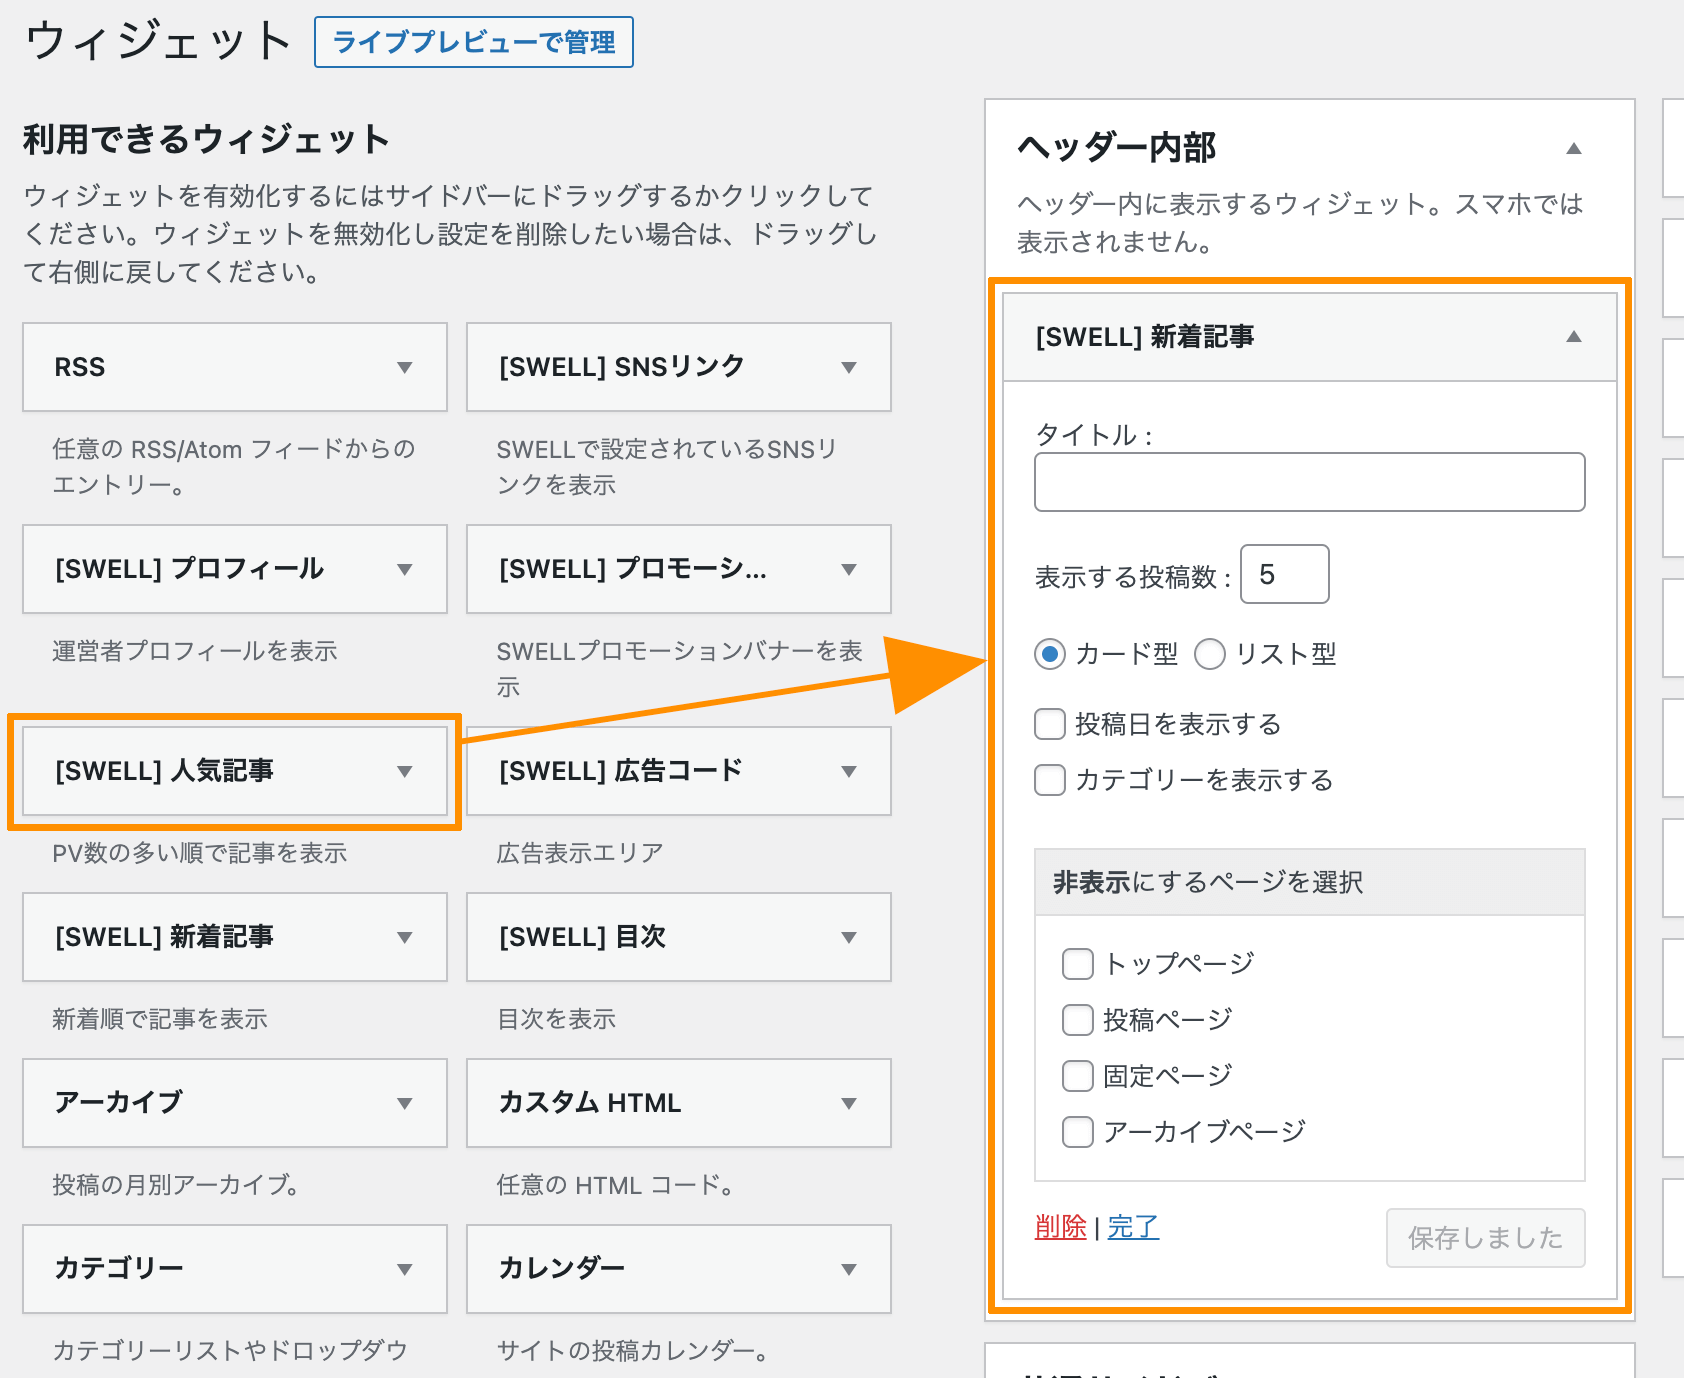Viewport: 1684px width, 1378px height.
Task: Expand カスタム HTML widget arrow
Action: click(x=849, y=1103)
